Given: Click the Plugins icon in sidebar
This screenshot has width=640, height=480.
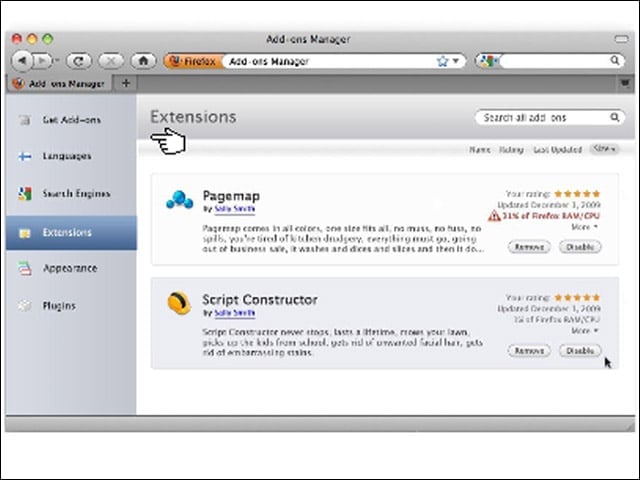Looking at the screenshot, I should click(24, 306).
